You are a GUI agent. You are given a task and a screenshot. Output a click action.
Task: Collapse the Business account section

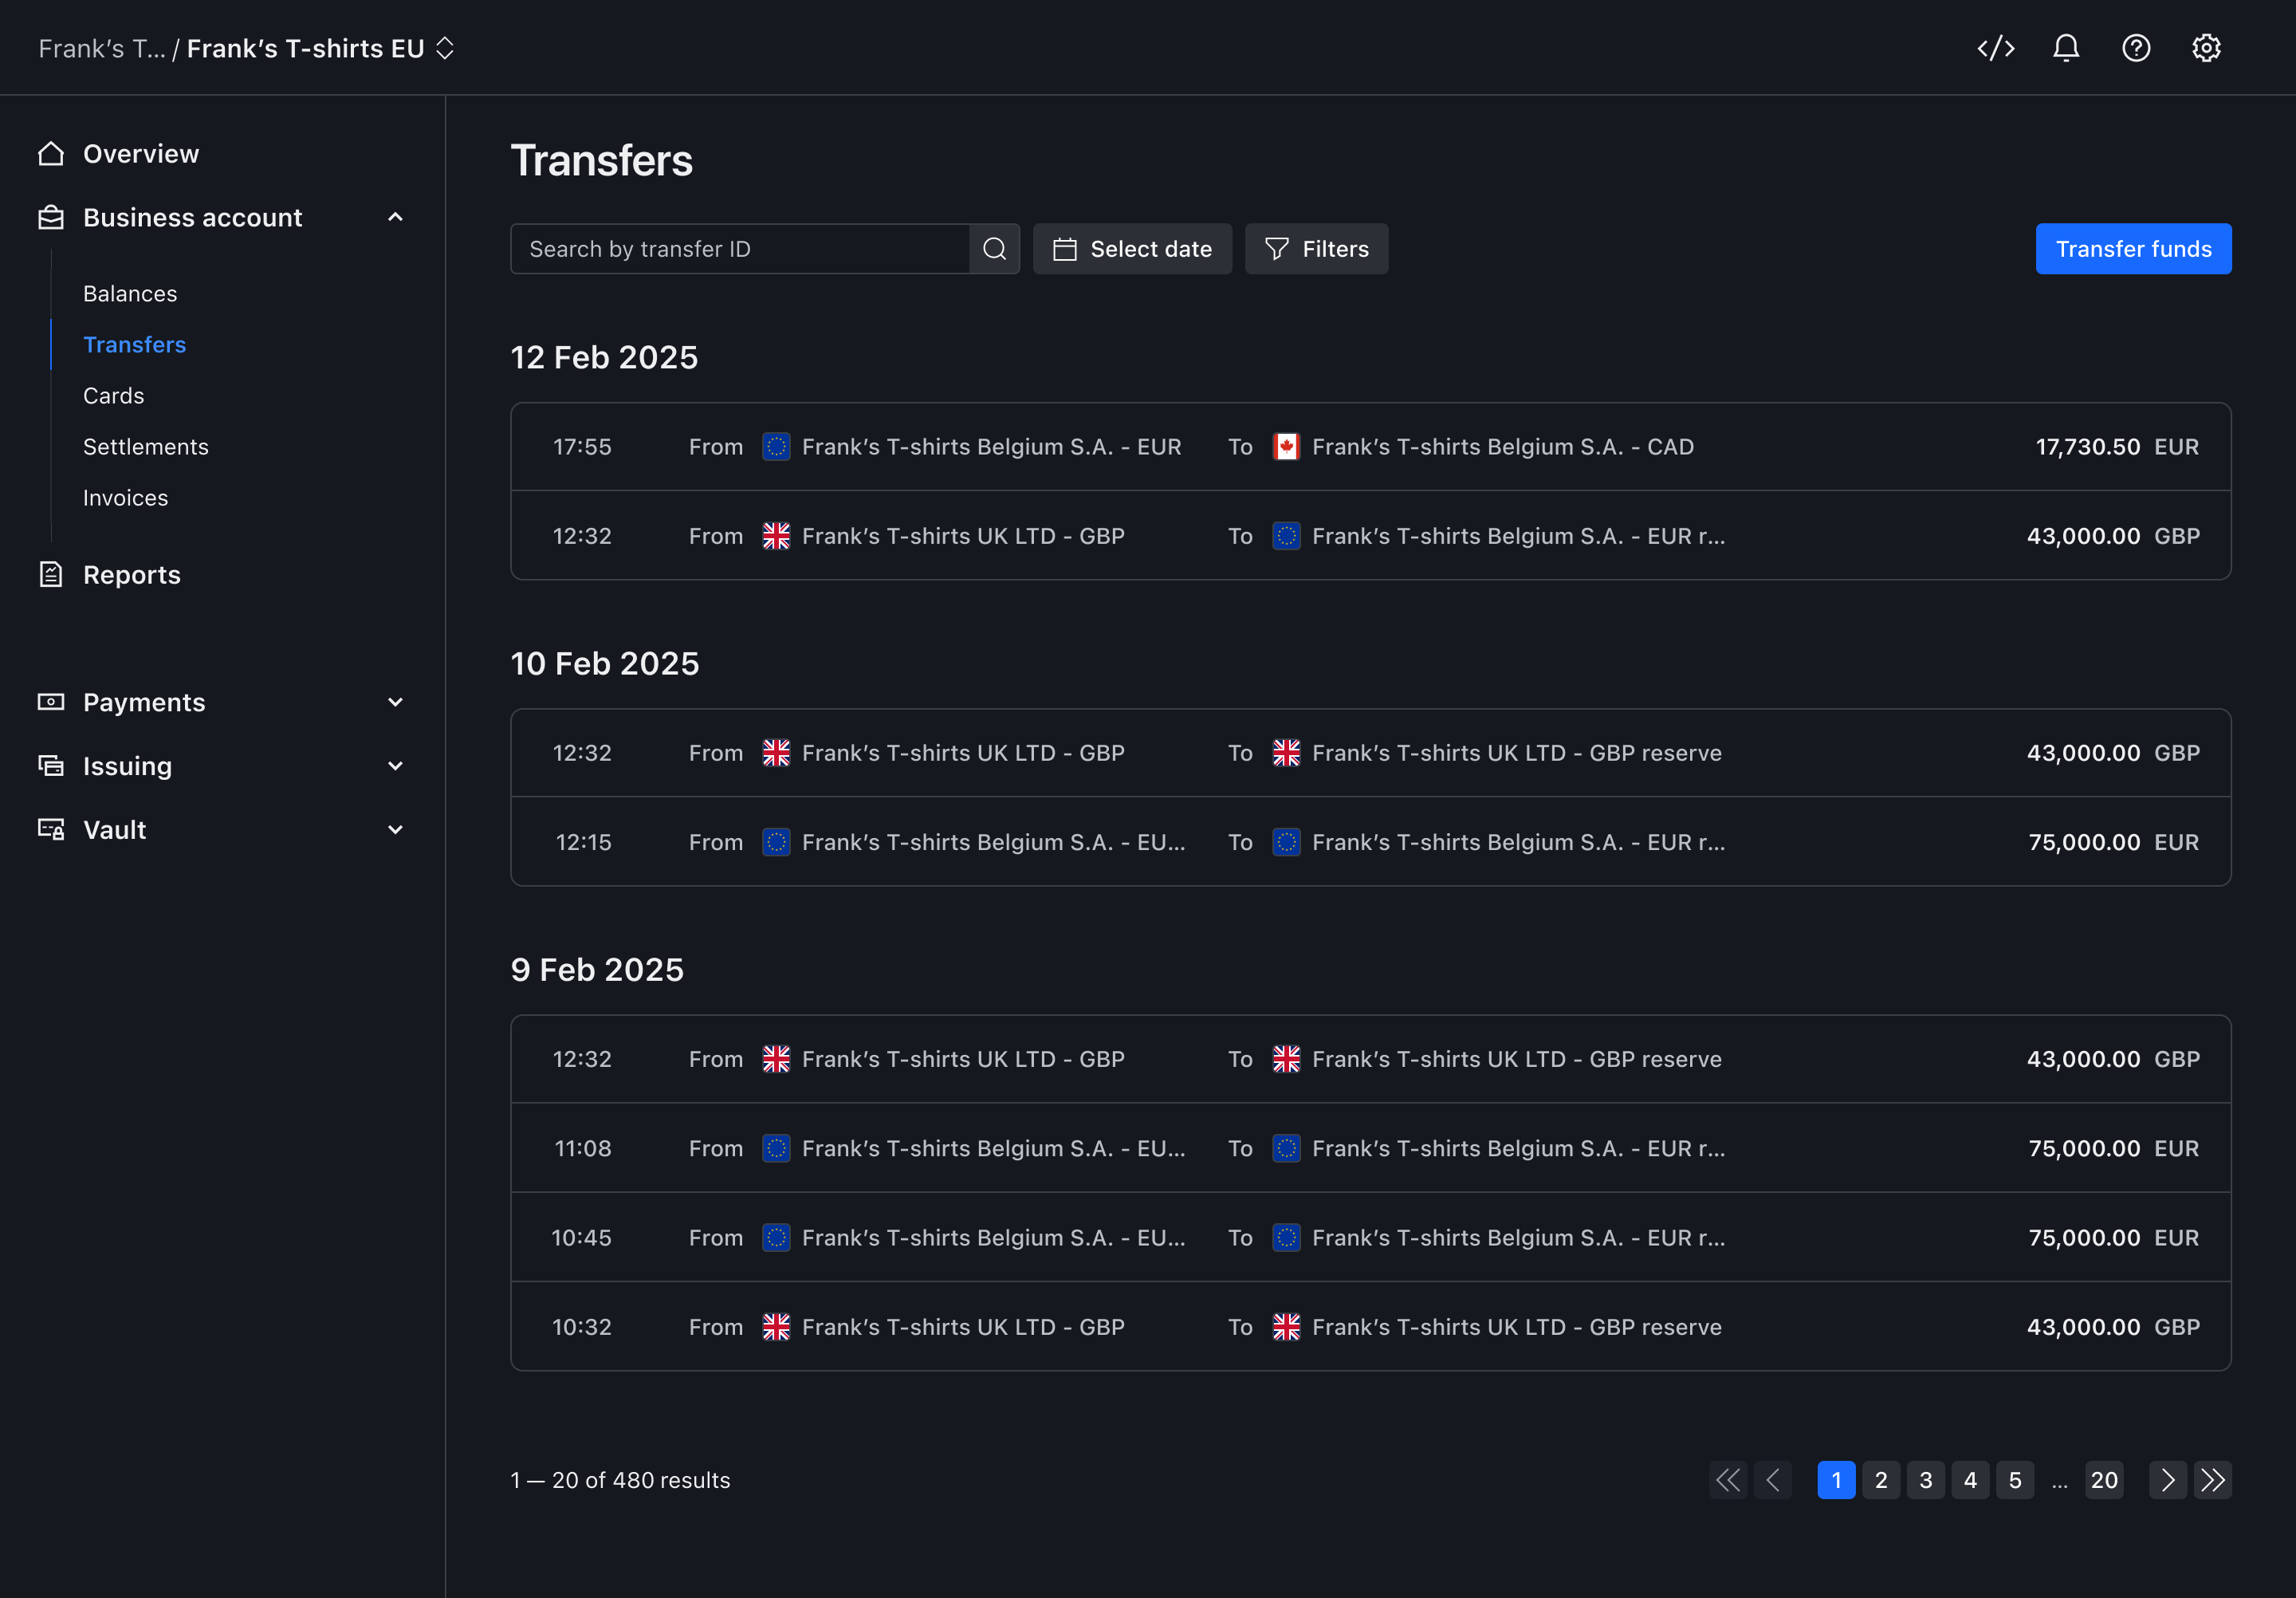click(395, 217)
